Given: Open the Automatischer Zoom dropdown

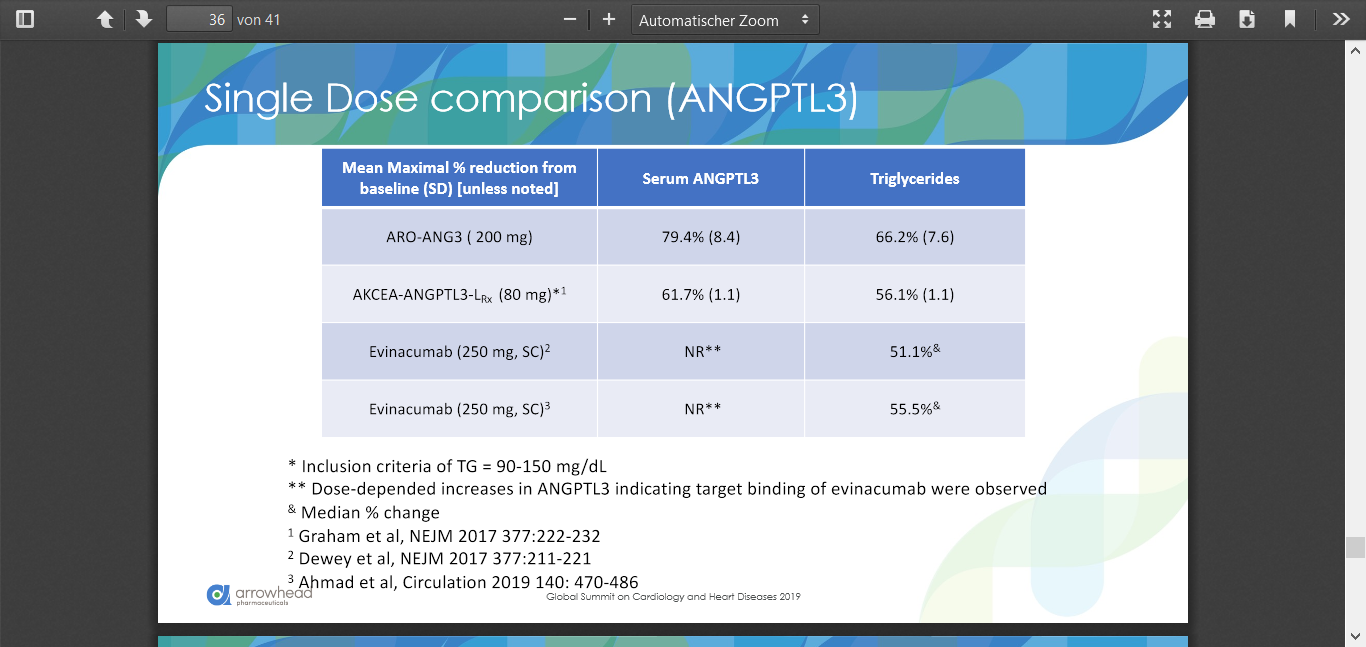Looking at the screenshot, I should tap(725, 19).
